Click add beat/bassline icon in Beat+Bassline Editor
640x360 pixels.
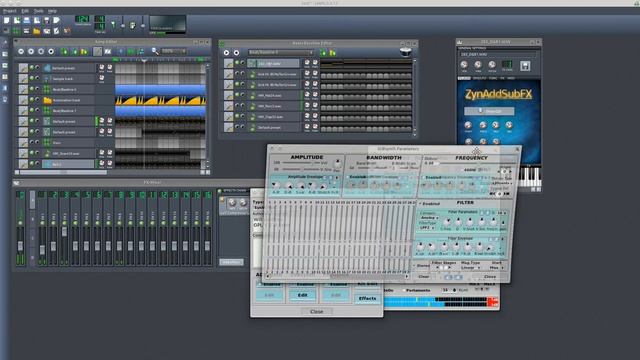point(323,53)
